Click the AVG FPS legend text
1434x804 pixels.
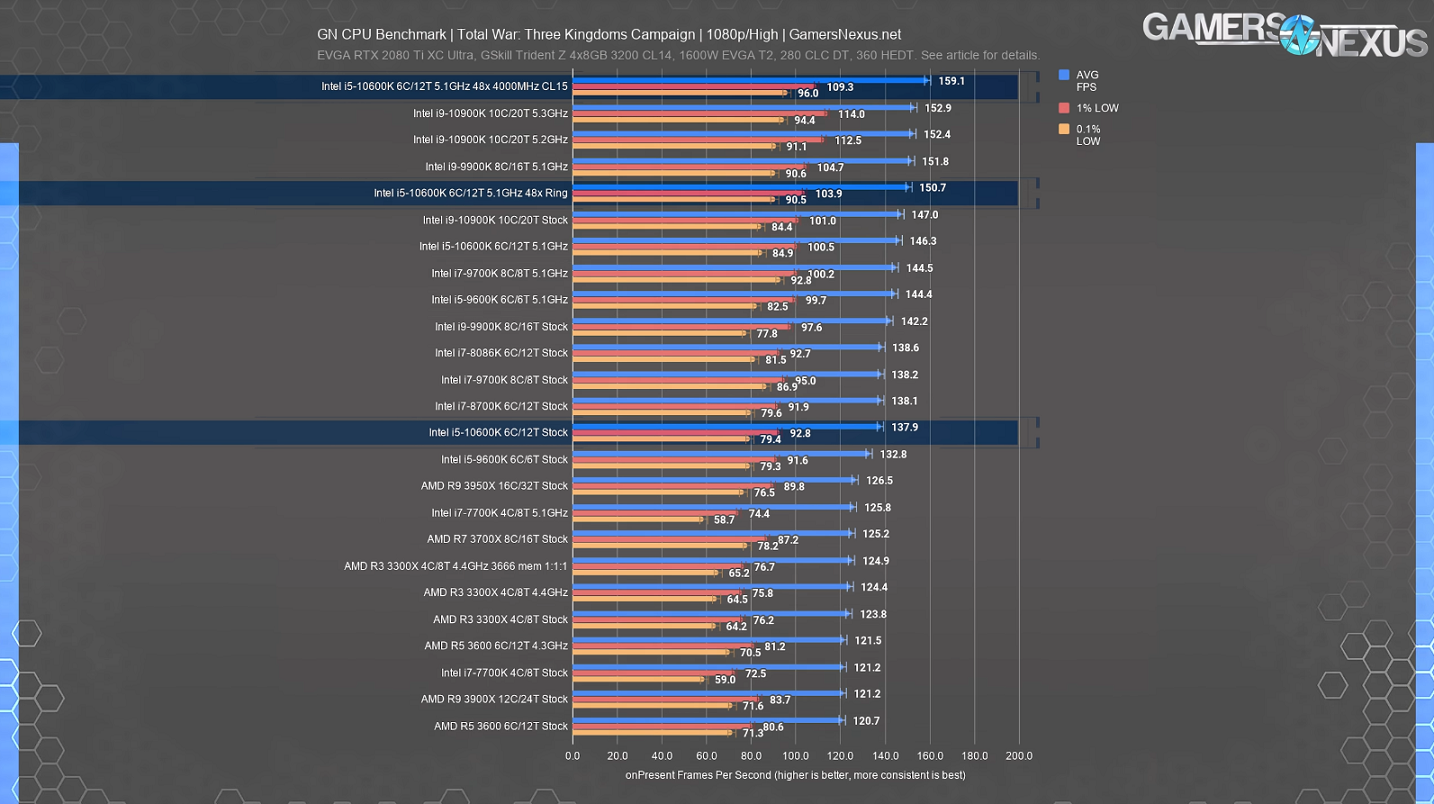1087,81
